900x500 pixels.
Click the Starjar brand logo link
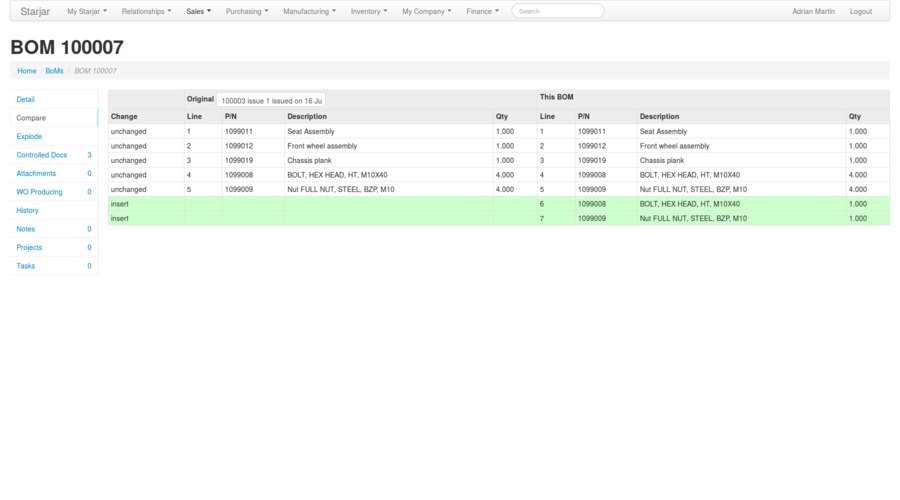[x=35, y=11]
